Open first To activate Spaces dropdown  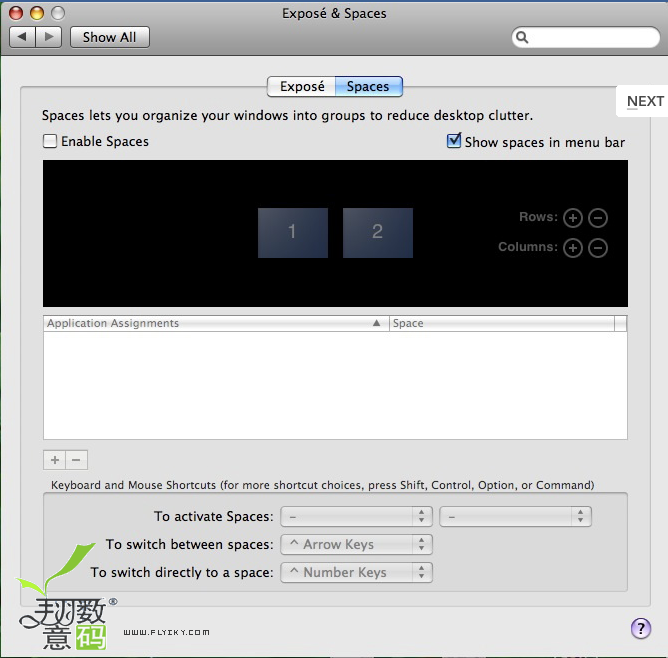coord(356,517)
